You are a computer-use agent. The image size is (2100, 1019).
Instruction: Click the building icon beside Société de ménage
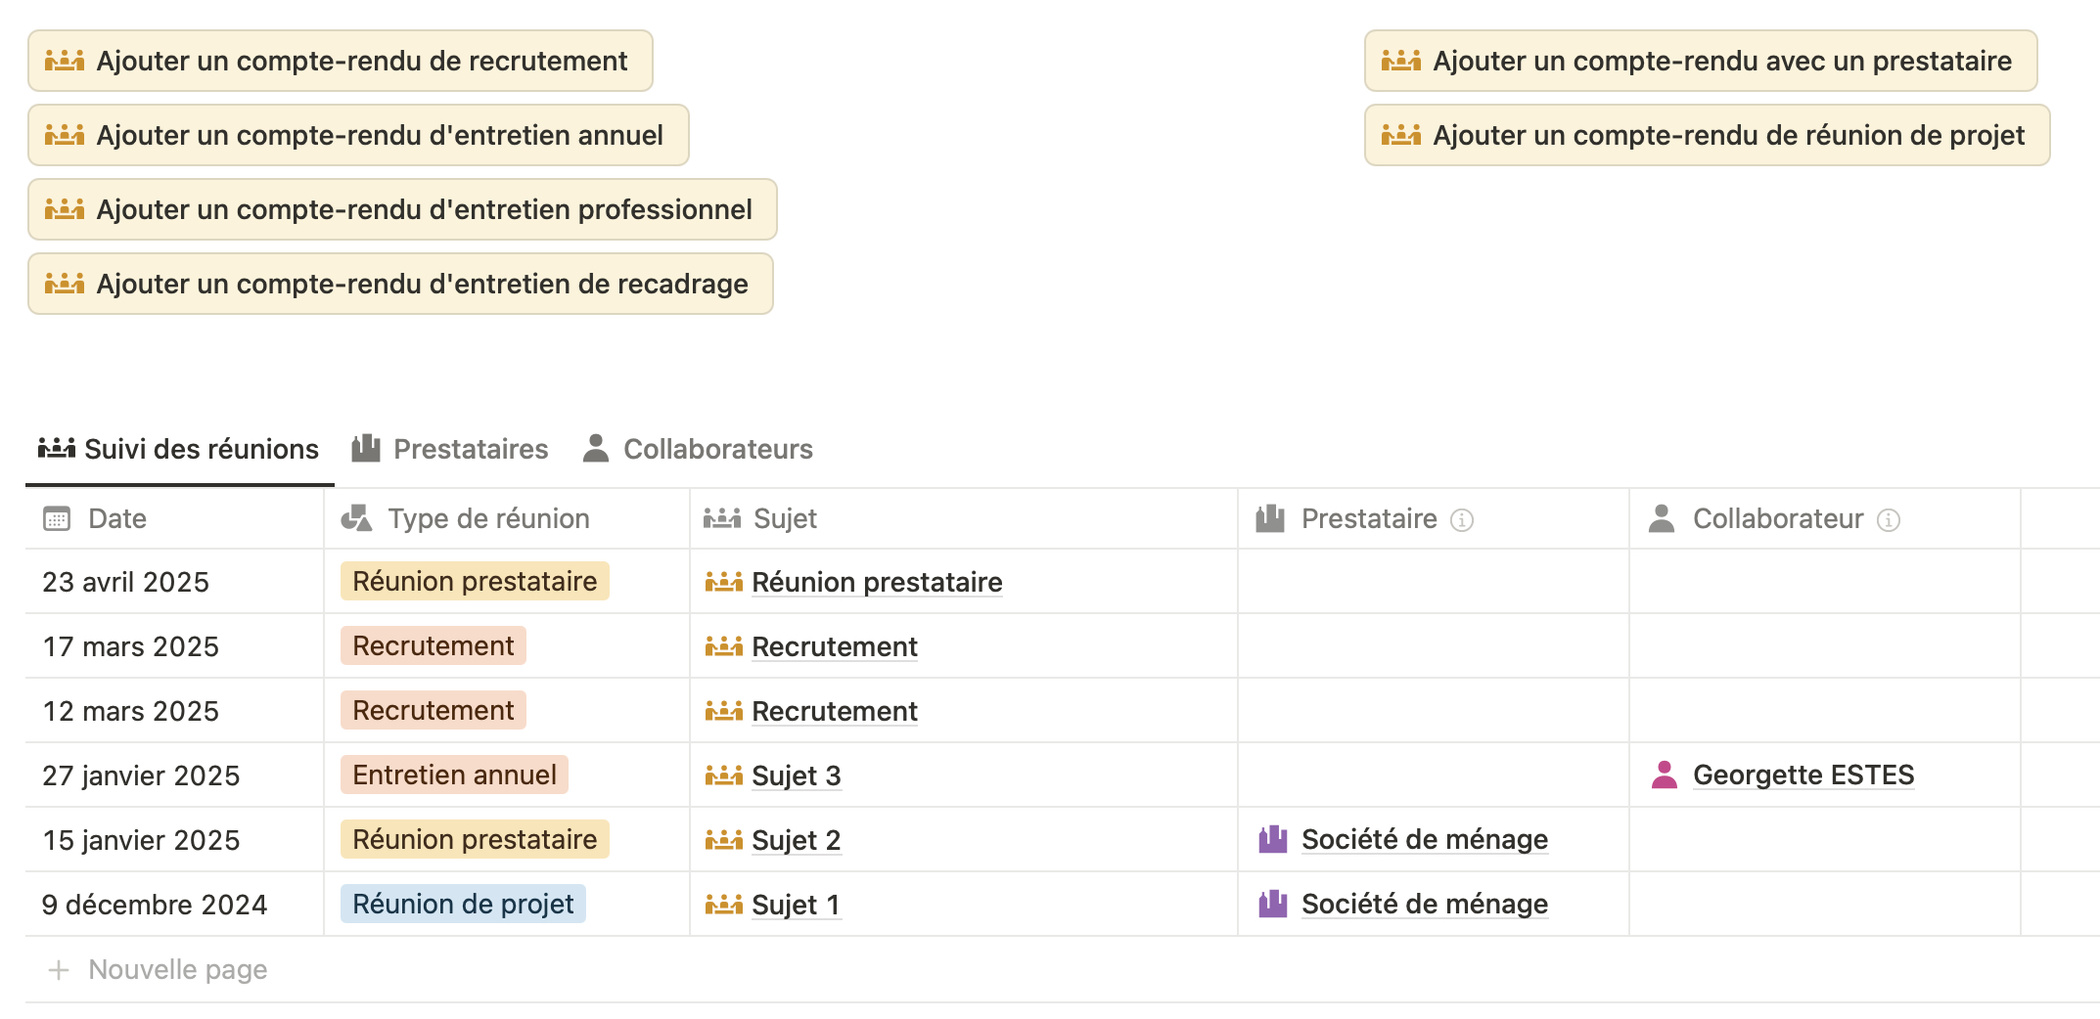pos(1272,839)
